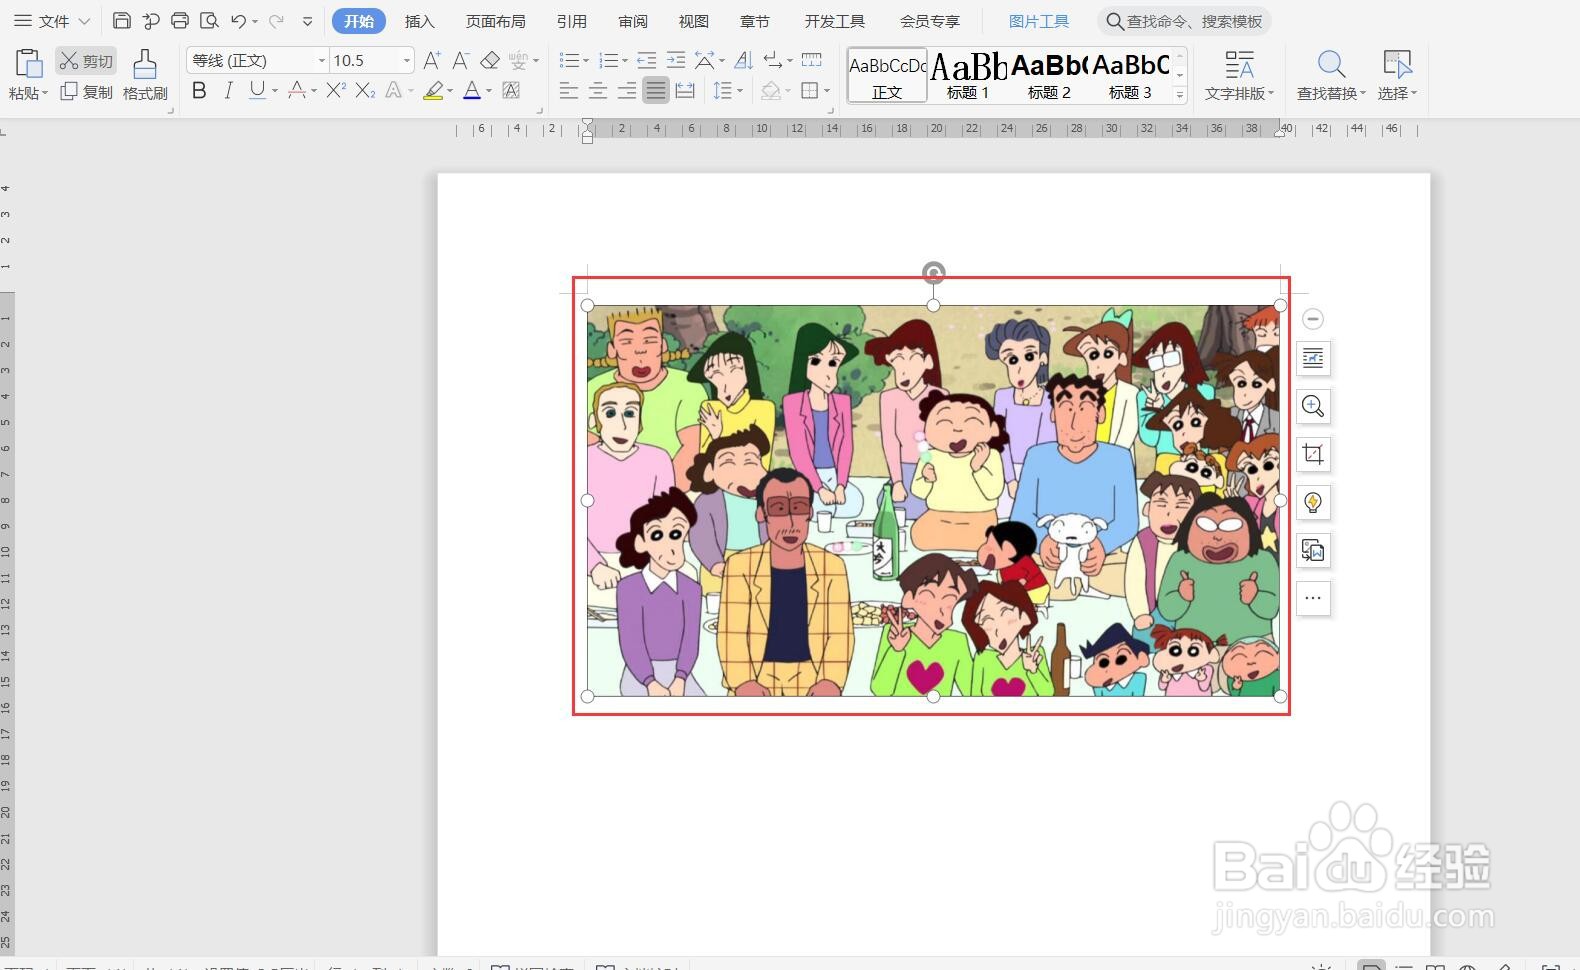The image size is (1580, 970).
Task: Open Print Preview from quick access toolbar
Action: [x=209, y=20]
